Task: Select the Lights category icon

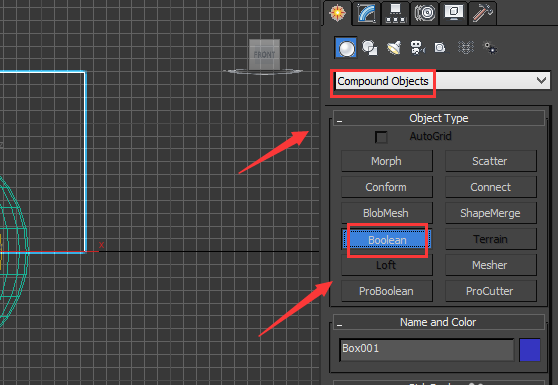Action: (x=394, y=47)
